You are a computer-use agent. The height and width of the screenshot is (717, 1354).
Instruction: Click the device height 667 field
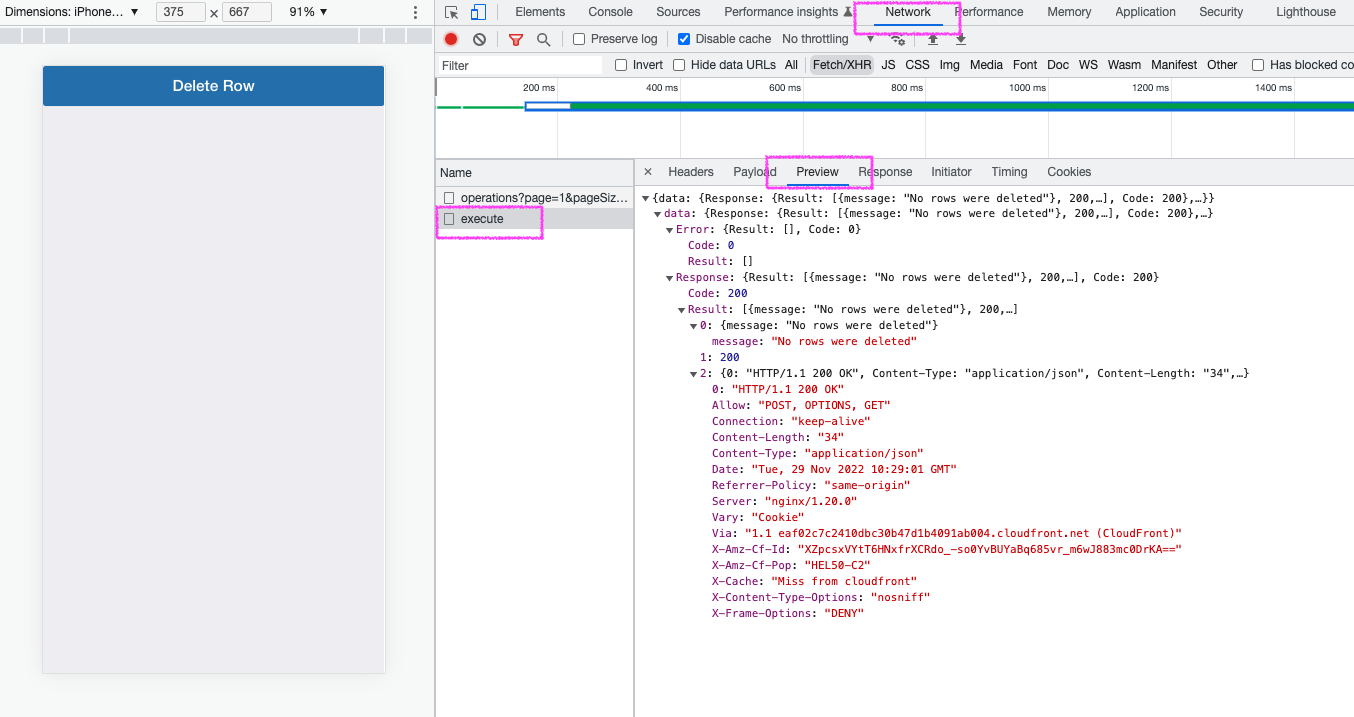246,12
